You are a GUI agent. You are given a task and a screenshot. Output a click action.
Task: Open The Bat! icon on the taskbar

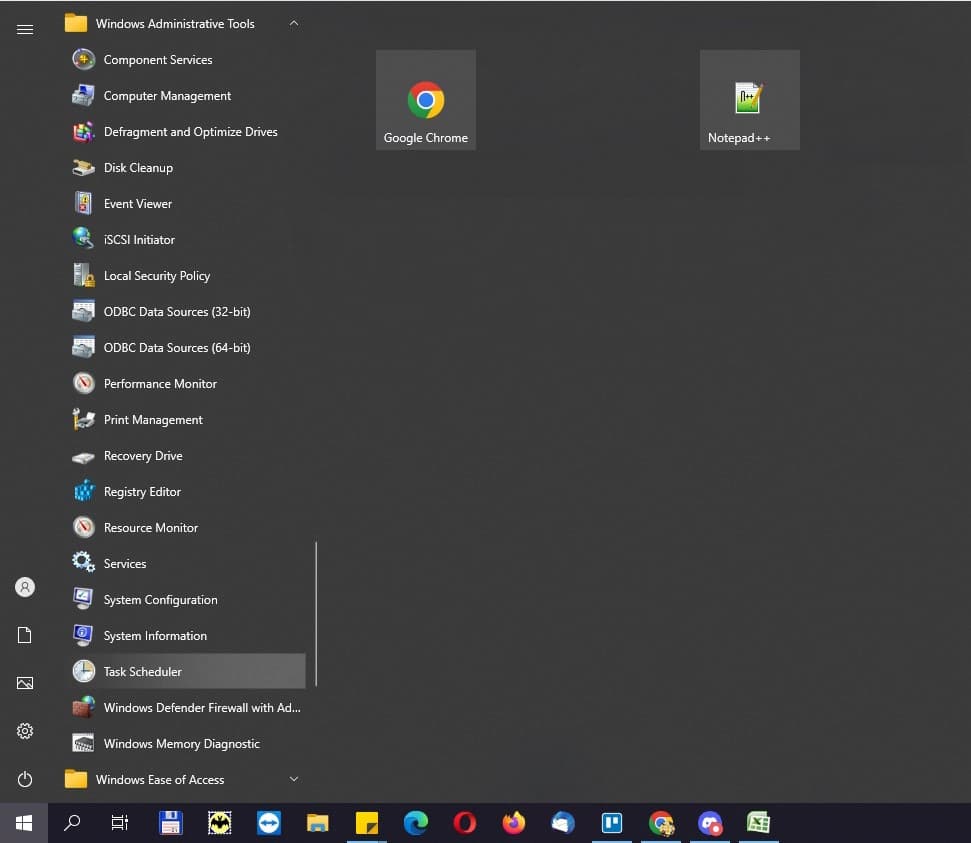[219, 823]
